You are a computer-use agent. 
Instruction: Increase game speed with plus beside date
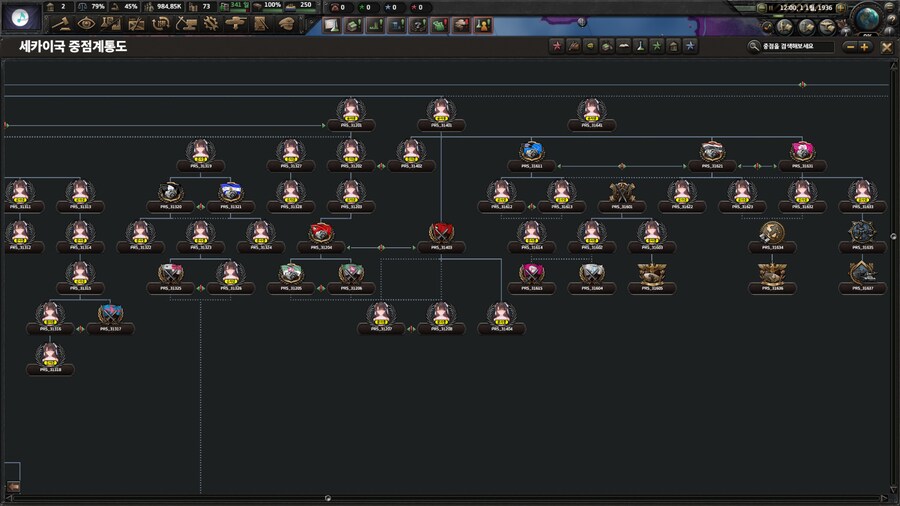click(x=841, y=7)
